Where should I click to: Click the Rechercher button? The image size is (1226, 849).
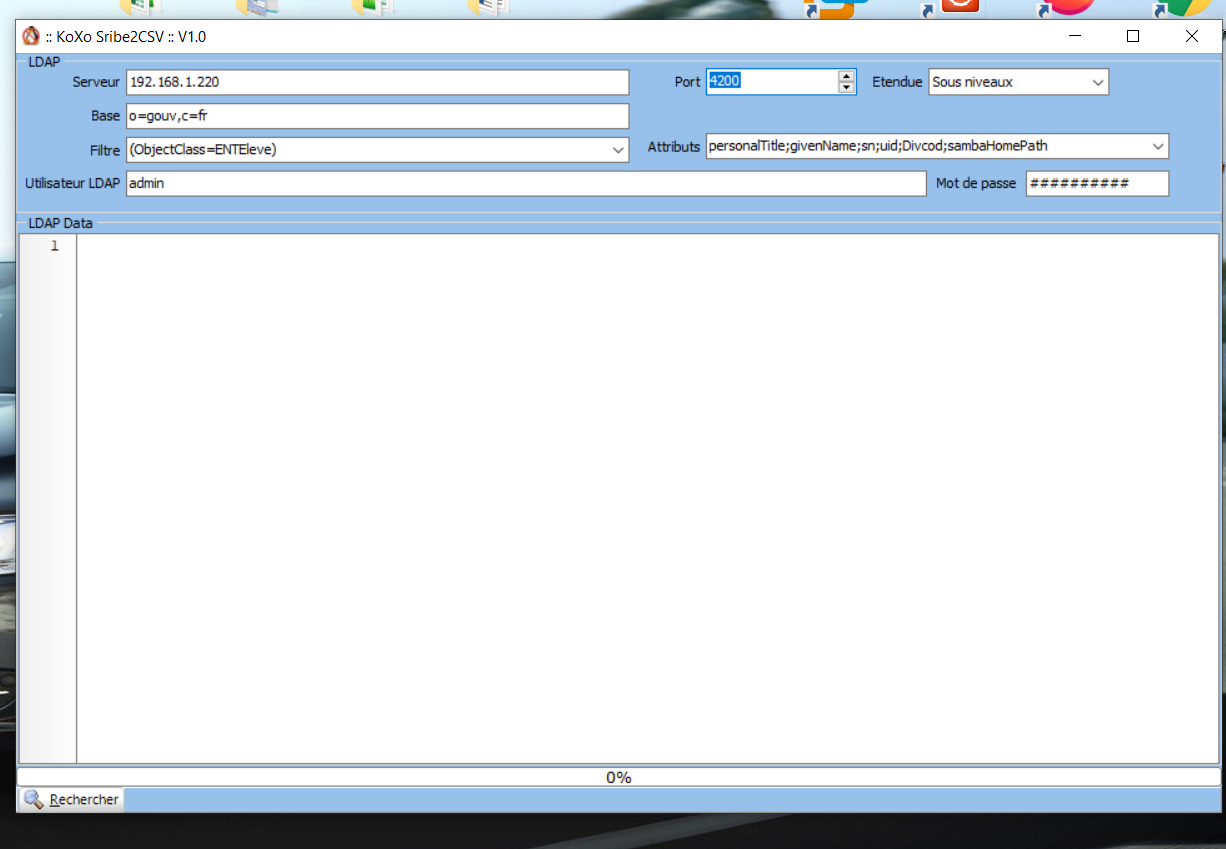pos(71,799)
